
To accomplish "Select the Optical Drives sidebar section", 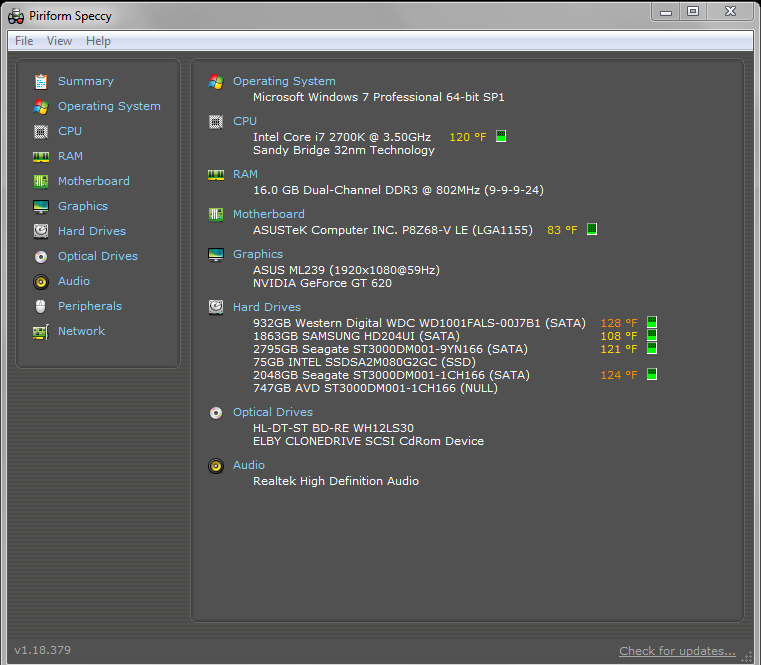I will pyautogui.click(x=98, y=256).
